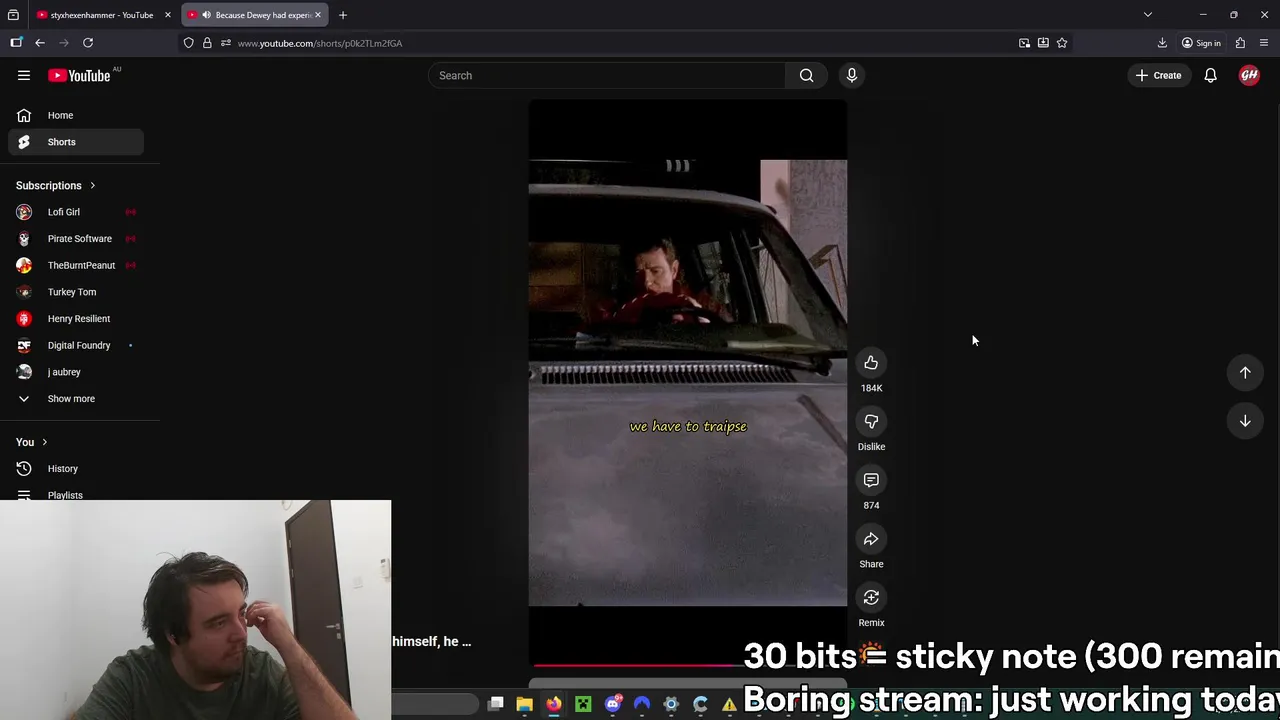This screenshot has width=1280, height=720.
Task: Open the Short's 874 comments
Action: coord(871,480)
